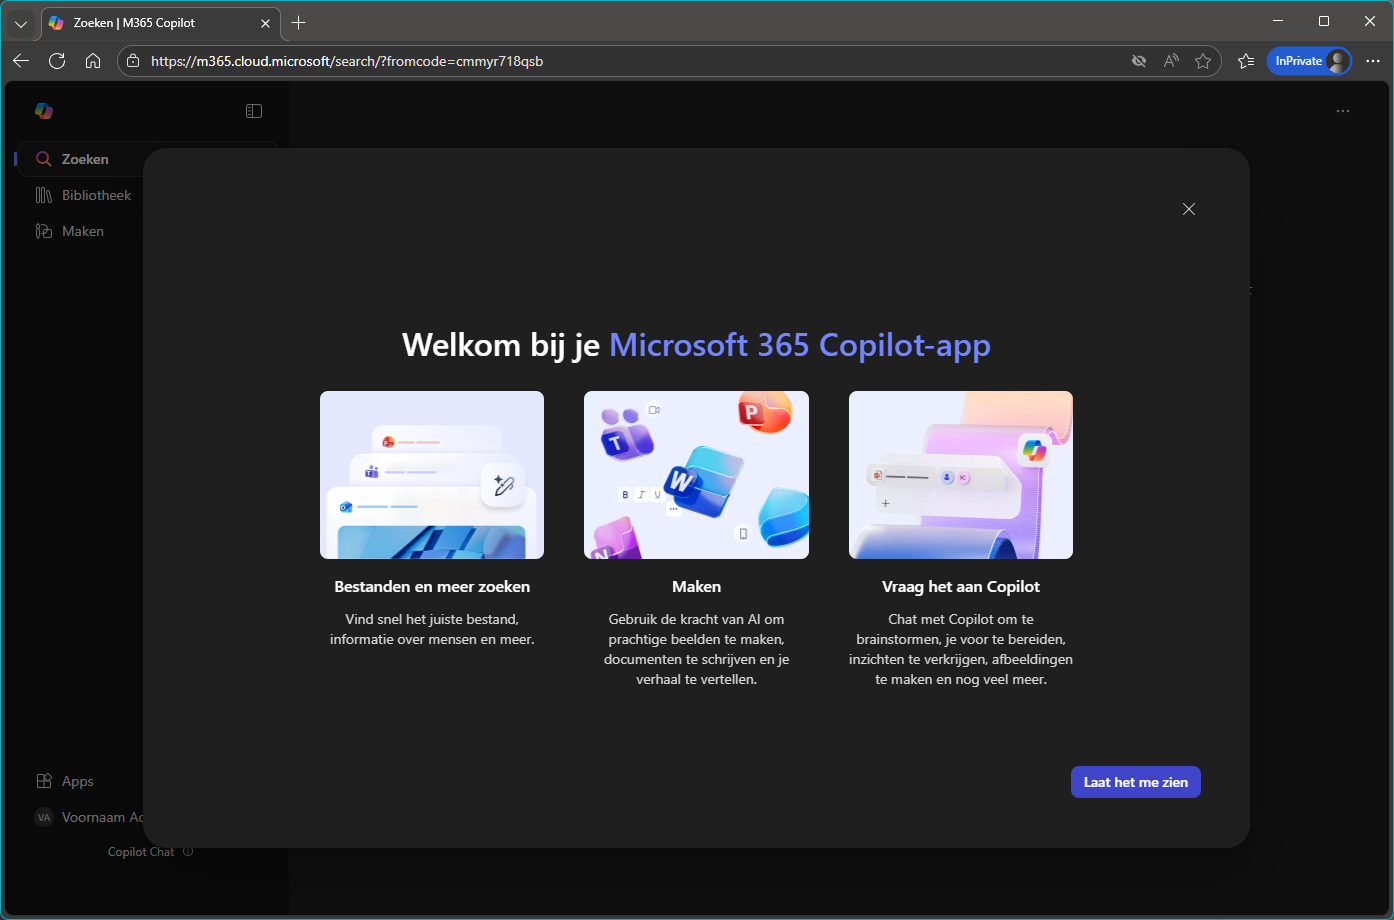This screenshot has height=920, width=1394.
Task: Open a new browser tab
Action: 299,23
